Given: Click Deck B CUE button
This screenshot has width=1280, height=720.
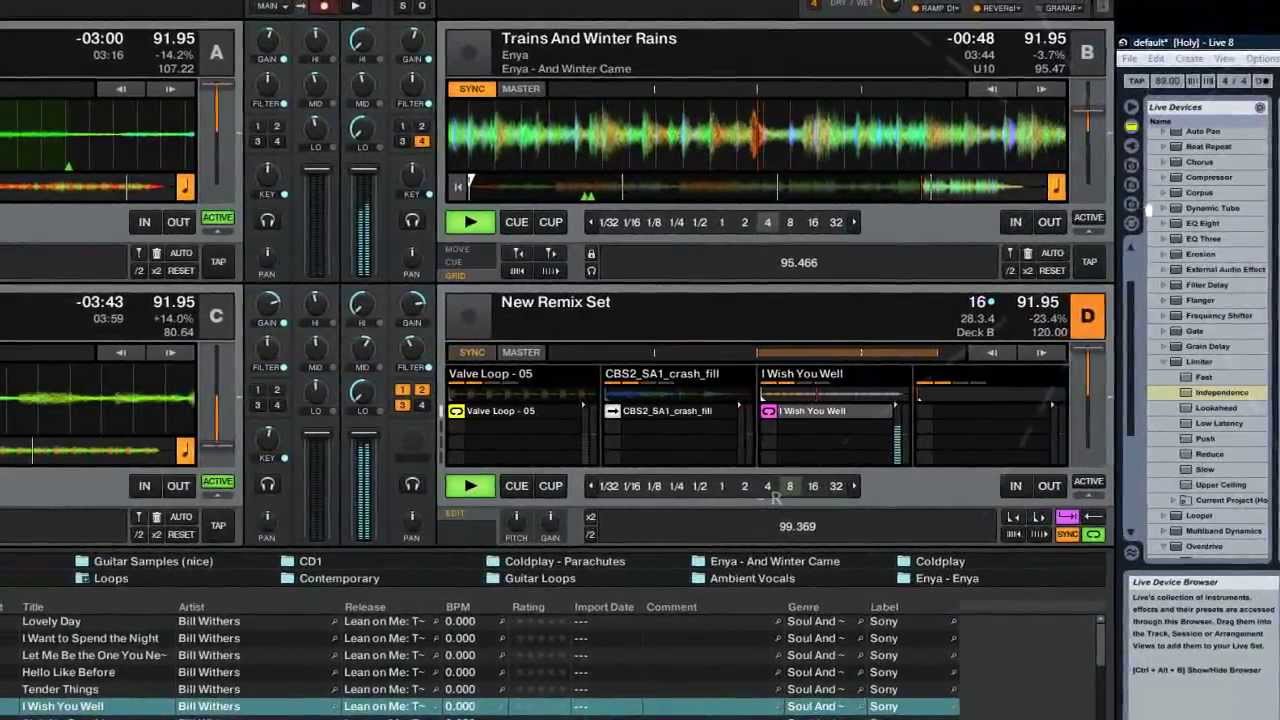Looking at the screenshot, I should tap(516, 222).
